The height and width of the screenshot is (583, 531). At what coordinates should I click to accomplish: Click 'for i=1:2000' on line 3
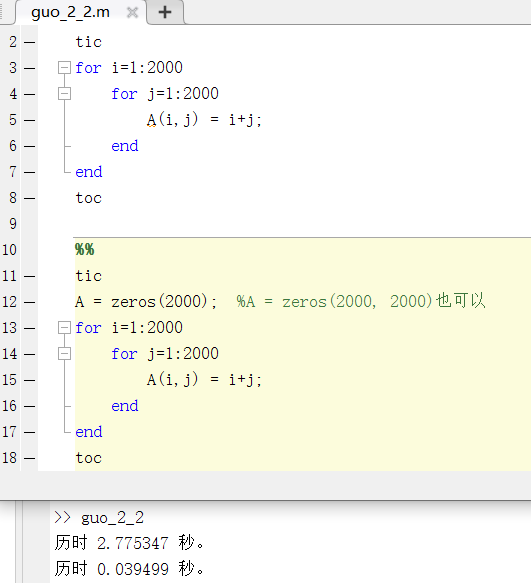coord(129,68)
